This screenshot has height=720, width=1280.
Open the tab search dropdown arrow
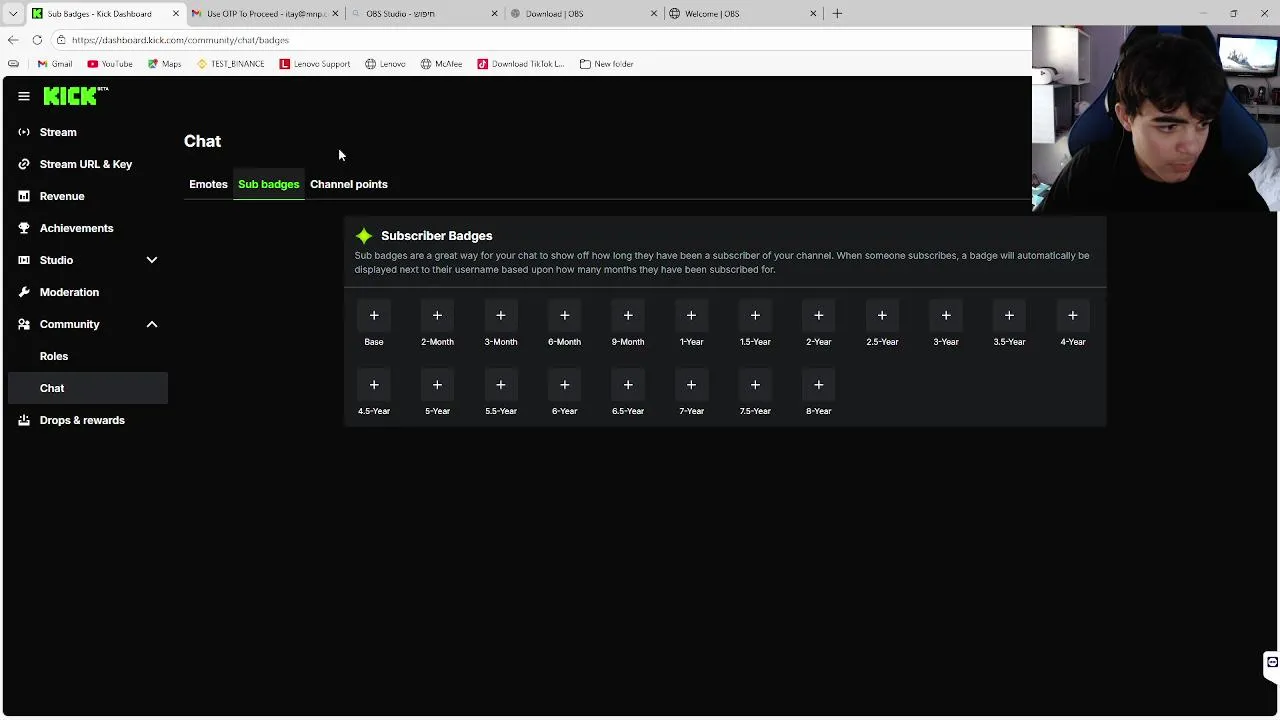[13, 13]
